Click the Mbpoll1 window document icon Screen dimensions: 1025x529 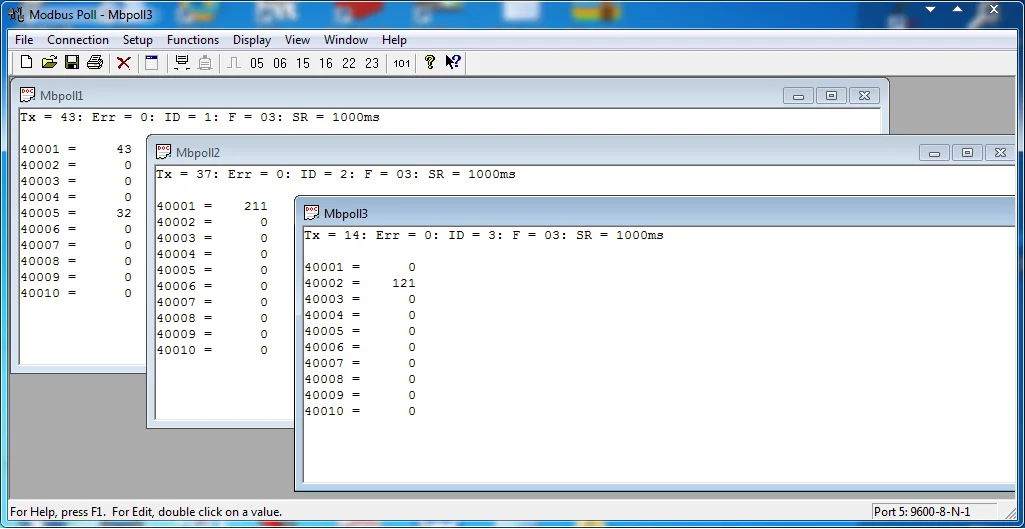coord(27,95)
